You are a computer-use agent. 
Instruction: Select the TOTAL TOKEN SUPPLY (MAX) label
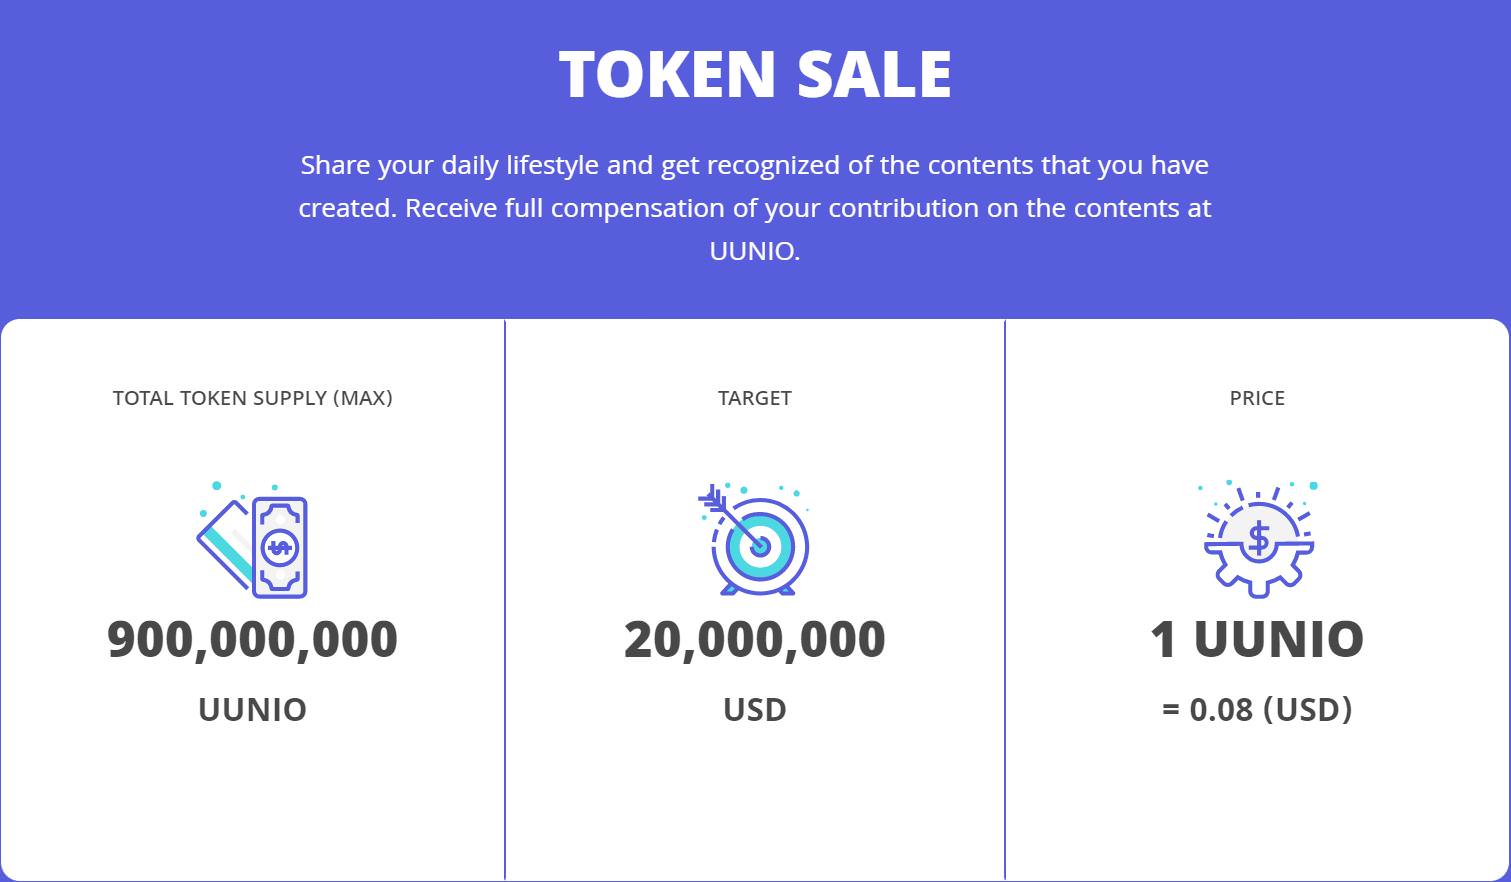point(253,398)
